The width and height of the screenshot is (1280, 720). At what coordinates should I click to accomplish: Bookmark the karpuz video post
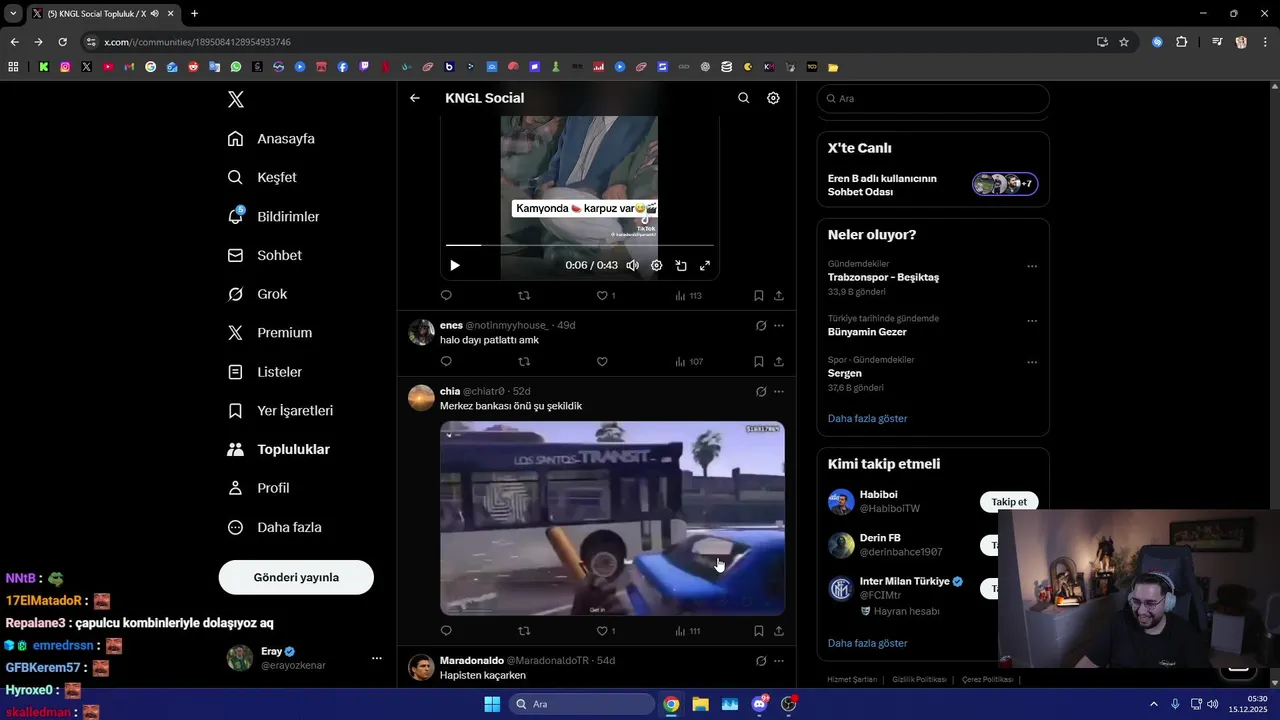pyautogui.click(x=758, y=295)
